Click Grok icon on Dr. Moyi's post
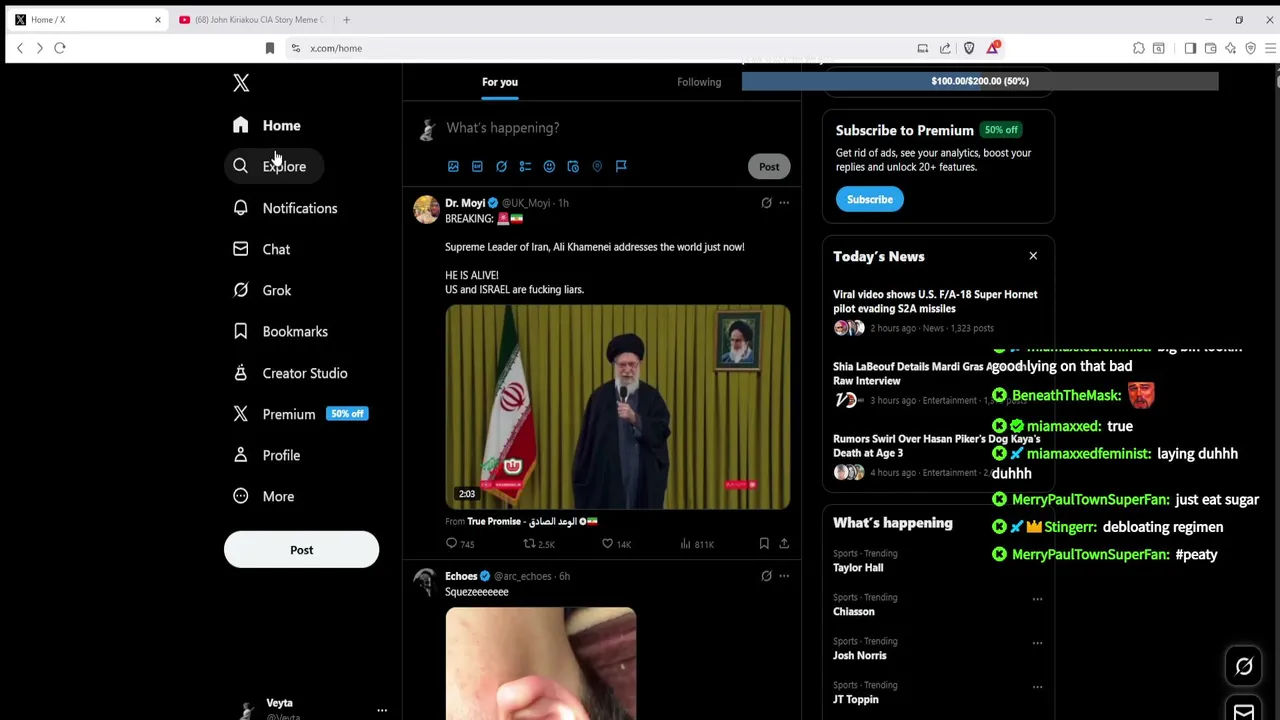 click(766, 203)
